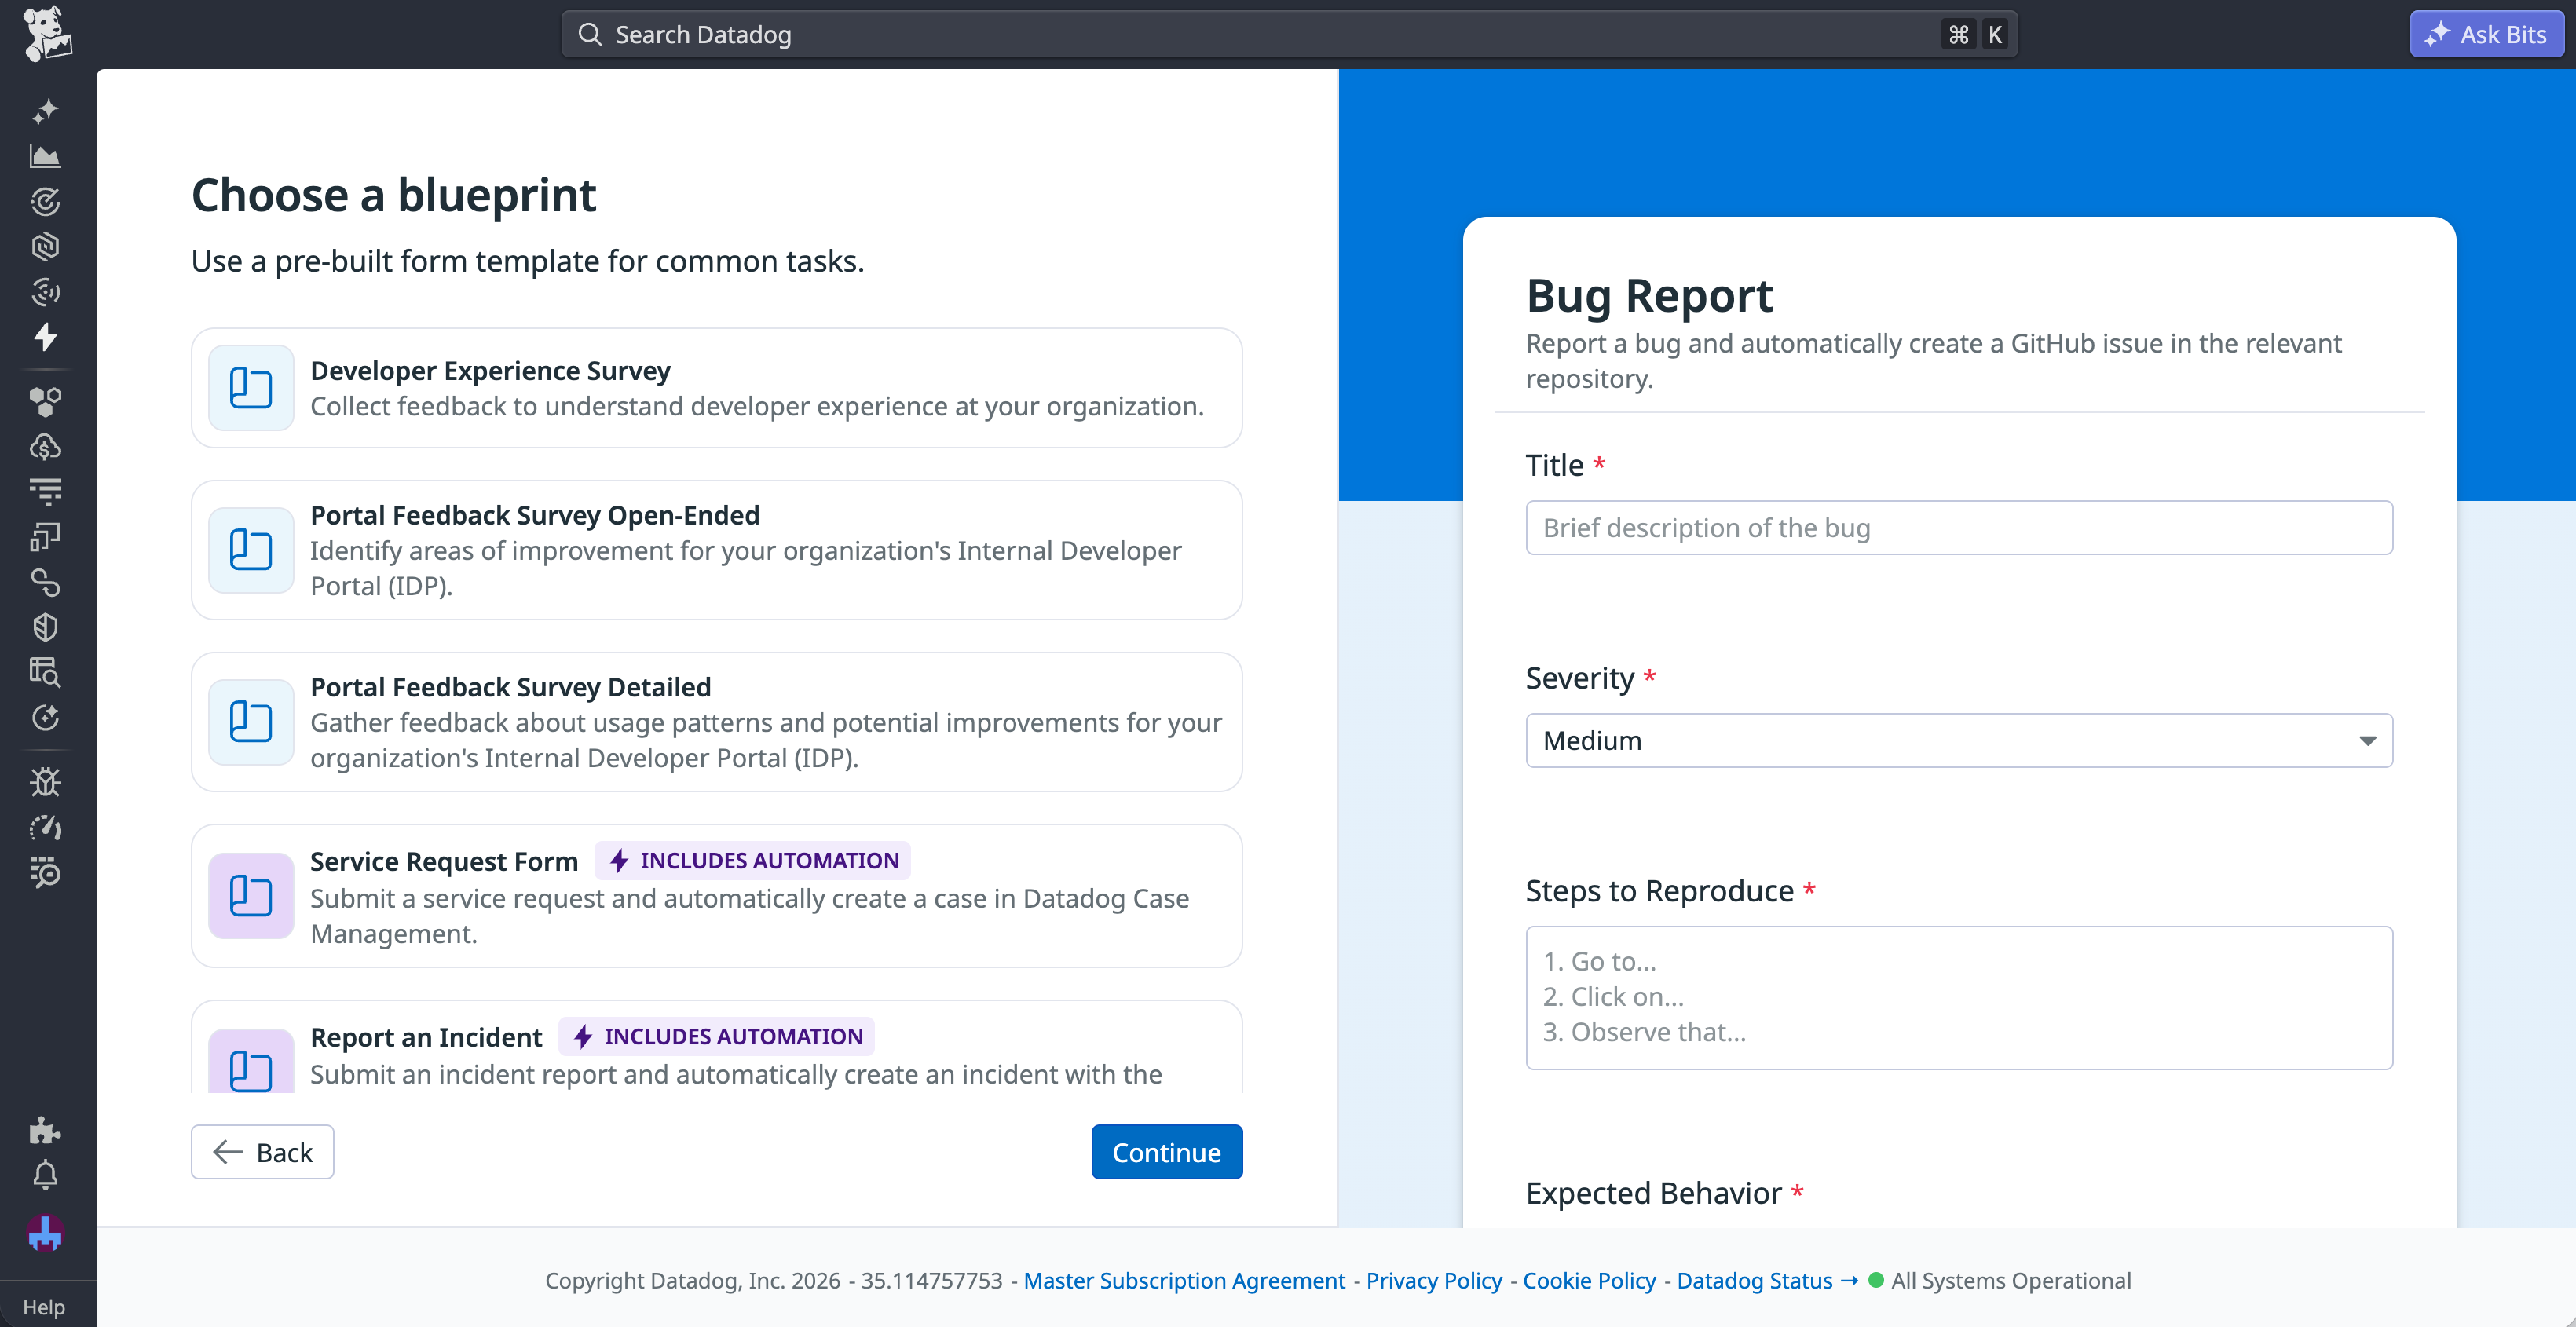Open the hexagon-in-cube sidebar icon
The width and height of the screenshot is (2576, 1327).
tap(45, 246)
